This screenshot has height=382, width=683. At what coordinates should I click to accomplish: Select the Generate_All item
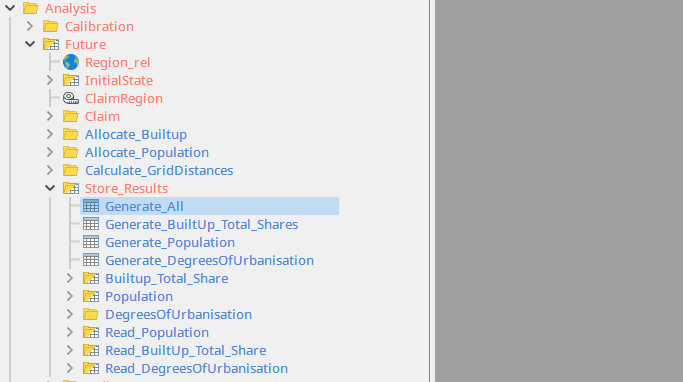144,206
